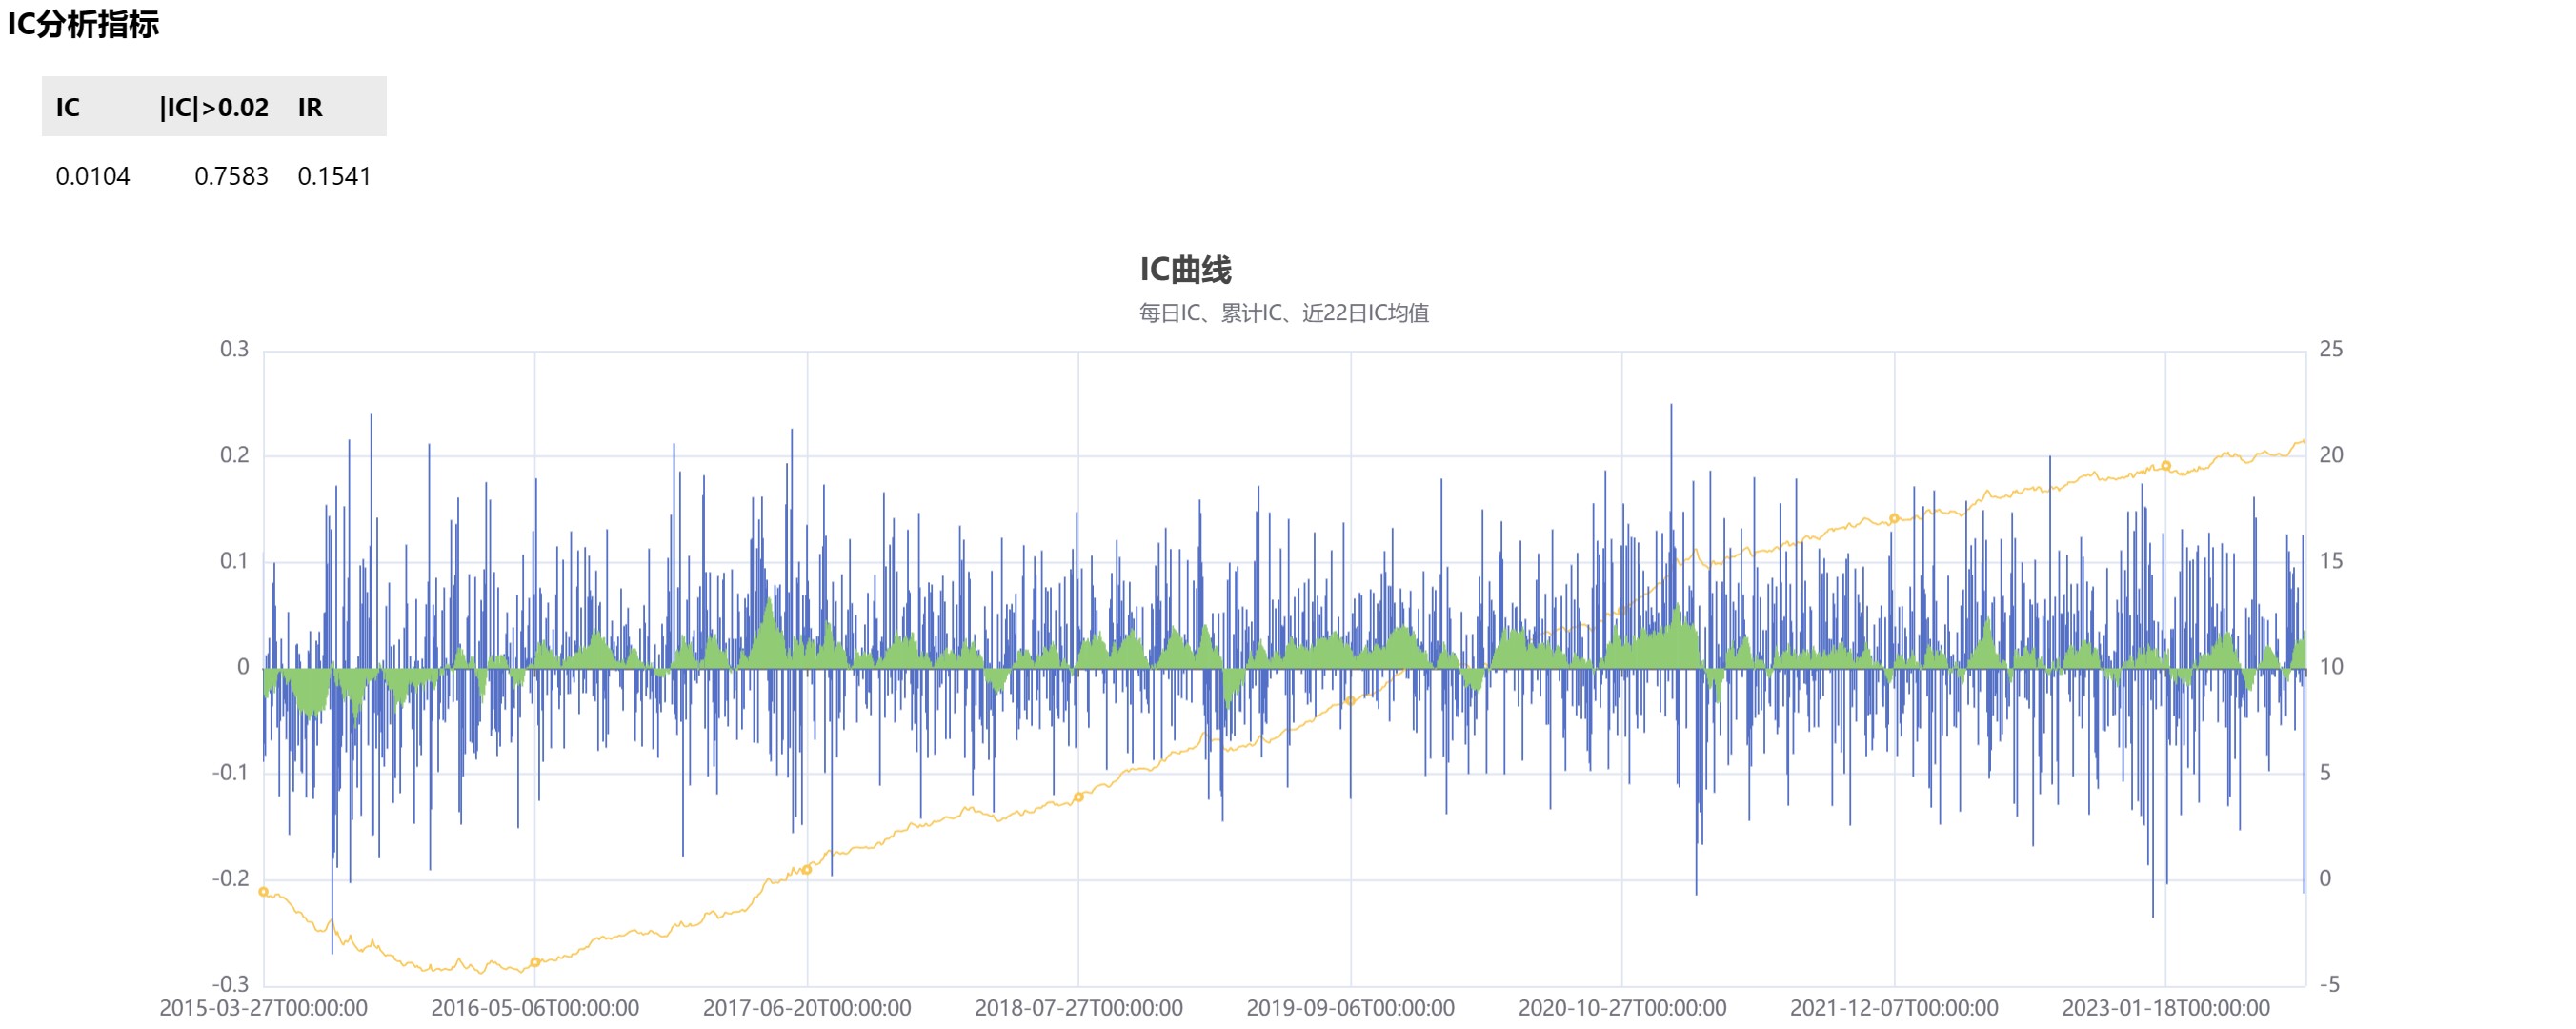This screenshot has width=2576, height=1029.
Task: Click the chart title IC曲线
Action: point(1185,269)
